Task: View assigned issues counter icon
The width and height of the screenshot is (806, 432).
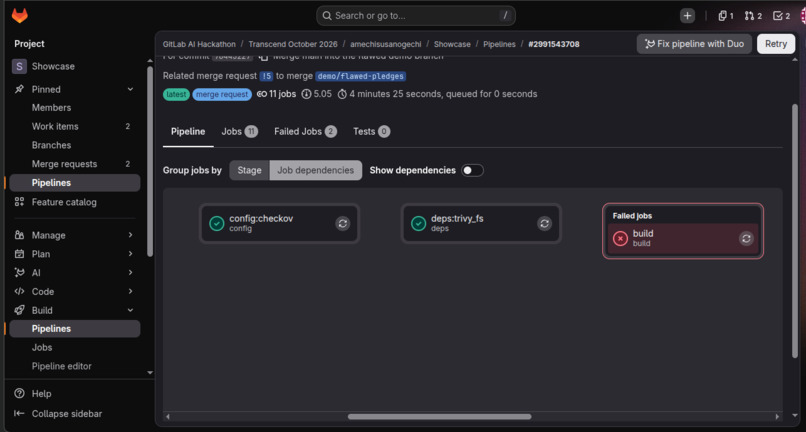Action: click(726, 16)
